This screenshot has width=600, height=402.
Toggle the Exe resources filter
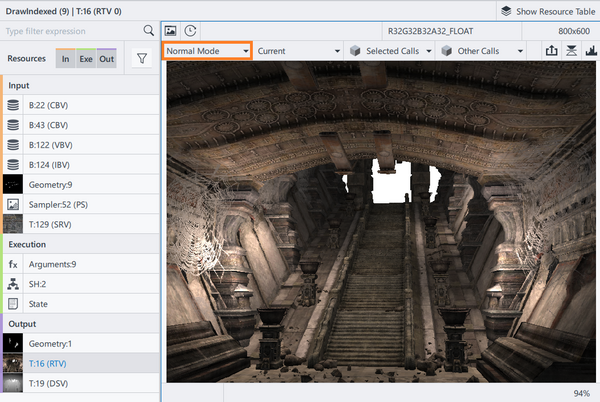(x=86, y=59)
